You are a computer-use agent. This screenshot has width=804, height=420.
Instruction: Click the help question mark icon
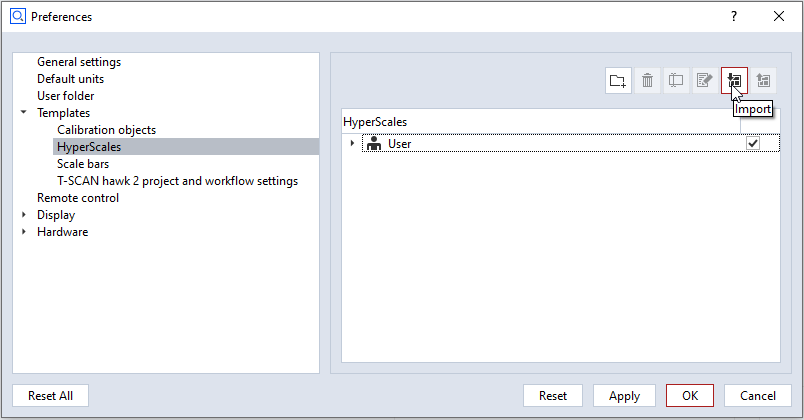733,16
